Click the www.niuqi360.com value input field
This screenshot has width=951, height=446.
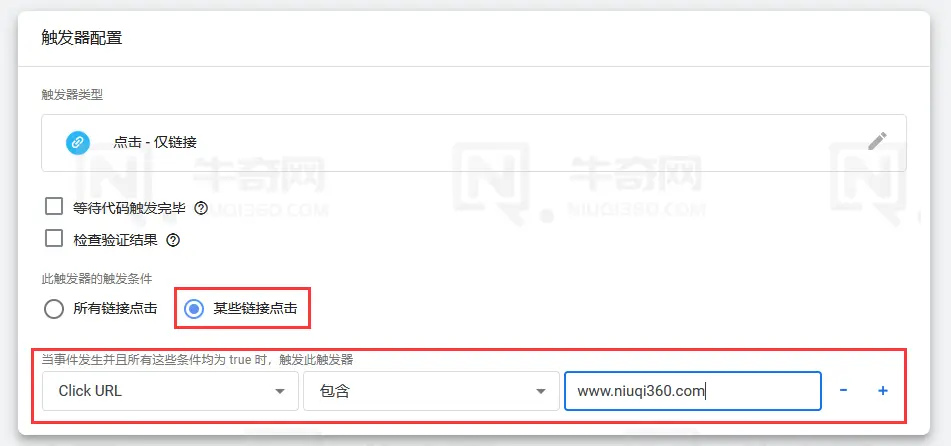693,391
